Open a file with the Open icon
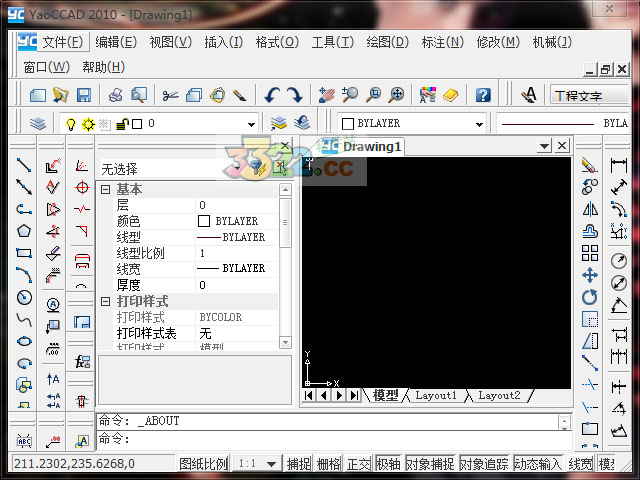Viewport: 640px width, 480px height. point(60,95)
